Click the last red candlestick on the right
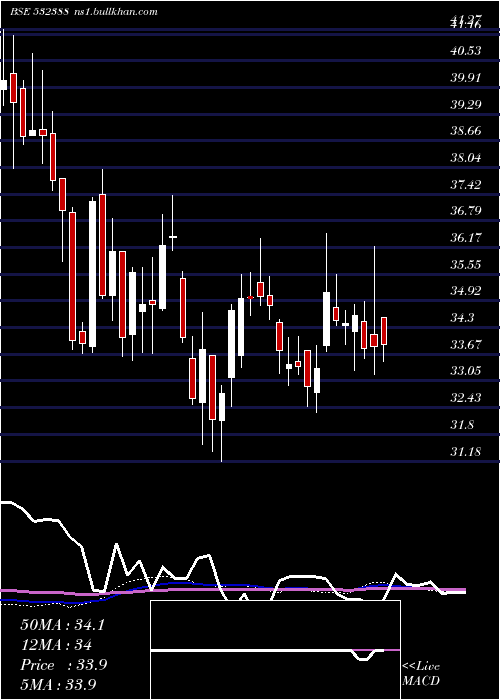The height and width of the screenshot is (700, 500). tap(384, 331)
